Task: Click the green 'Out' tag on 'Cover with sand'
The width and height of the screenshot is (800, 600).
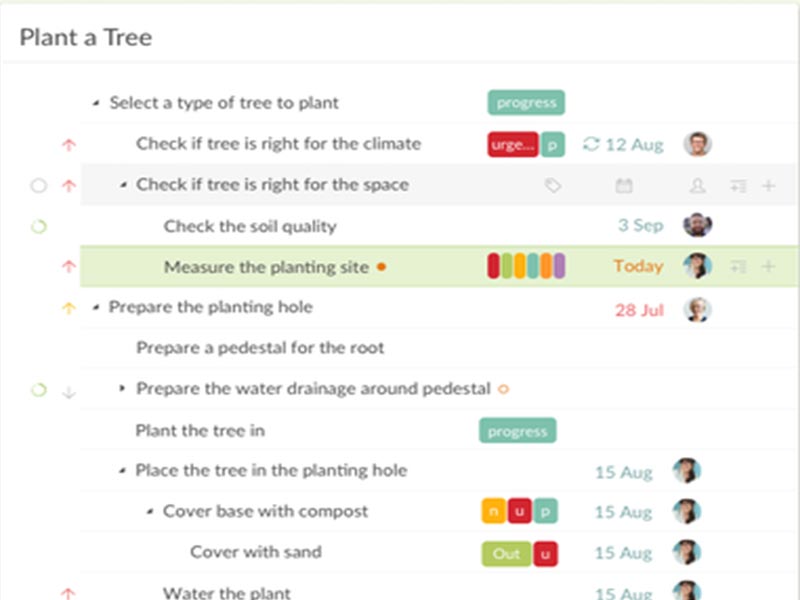Action: [506, 553]
